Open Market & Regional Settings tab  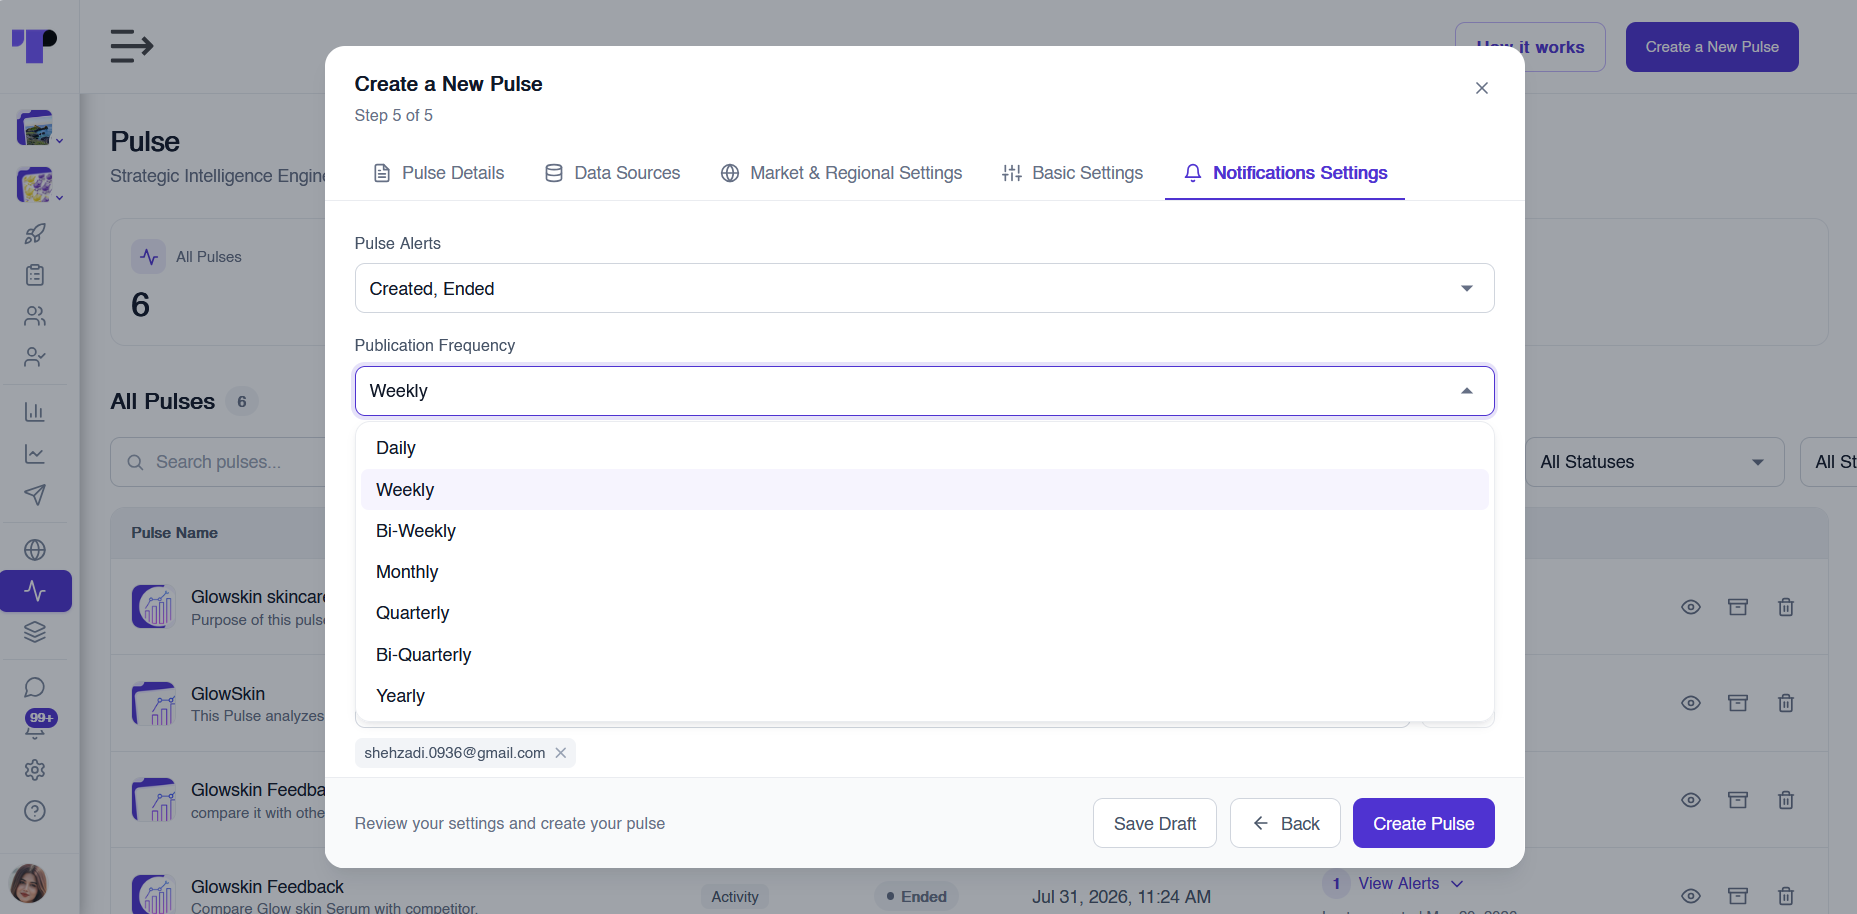coord(841,173)
